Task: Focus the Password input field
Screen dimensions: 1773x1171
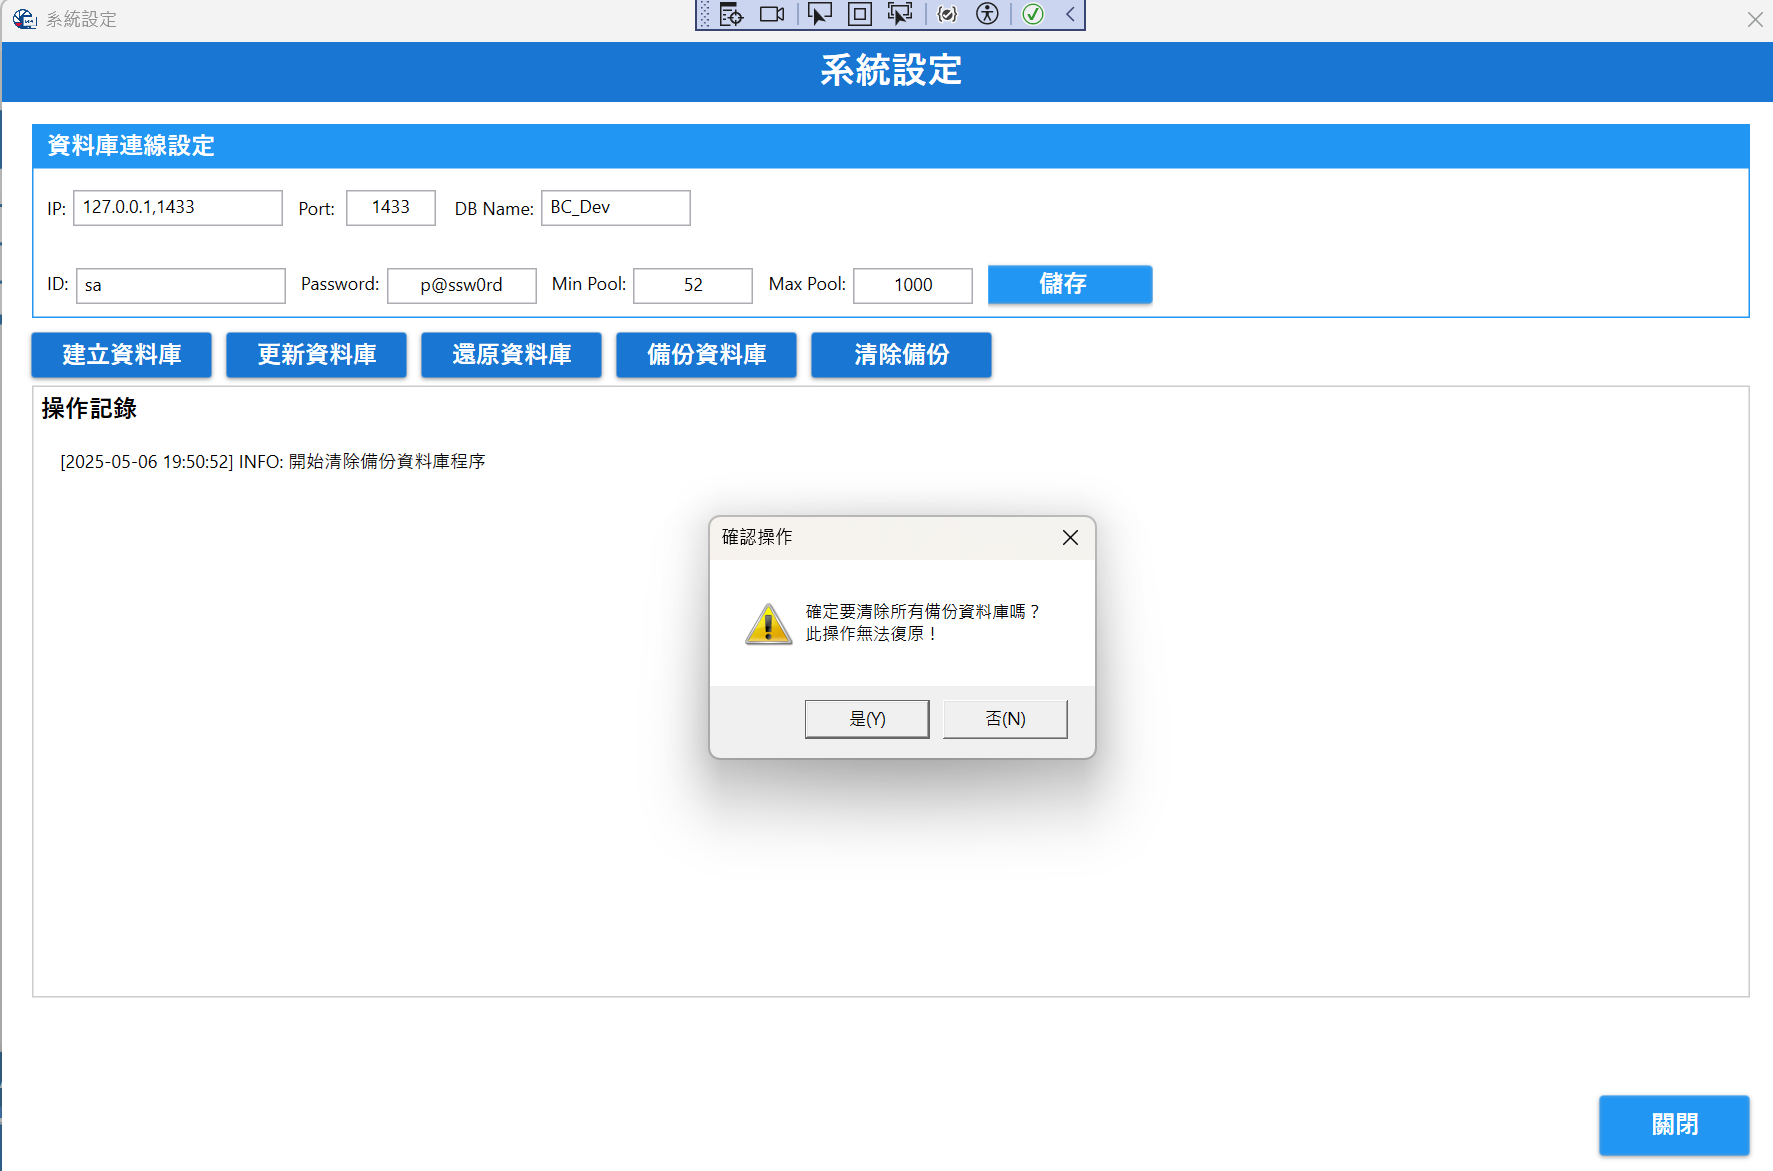Action: [x=461, y=285]
